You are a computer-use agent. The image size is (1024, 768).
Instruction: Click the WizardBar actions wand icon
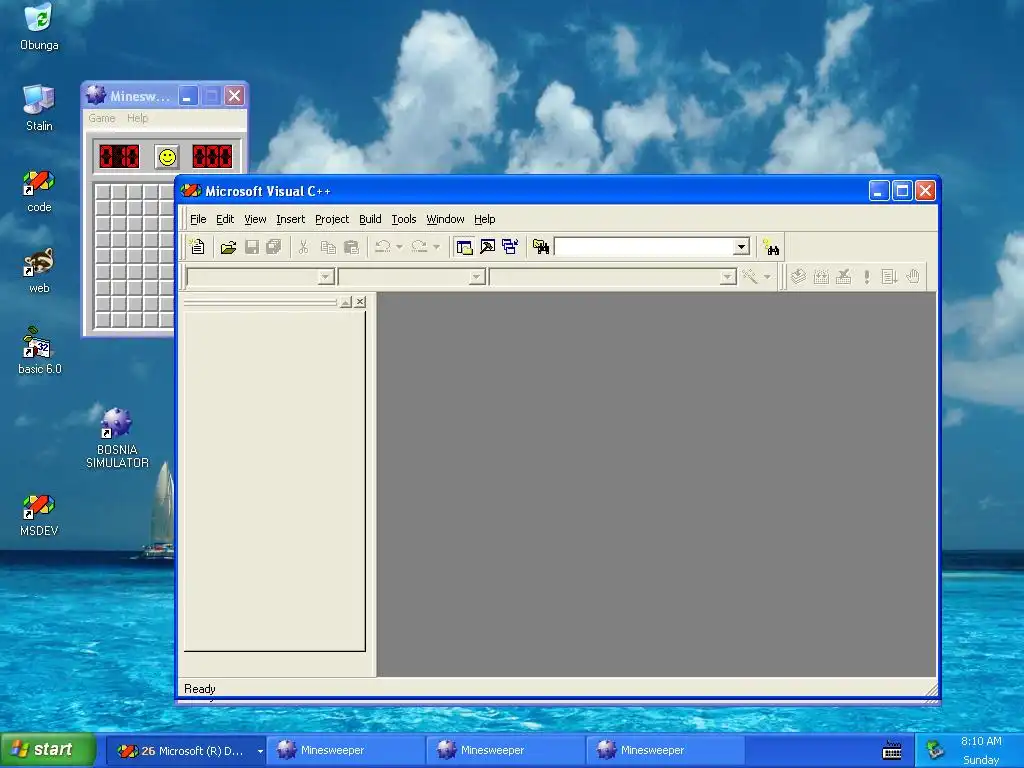point(750,277)
